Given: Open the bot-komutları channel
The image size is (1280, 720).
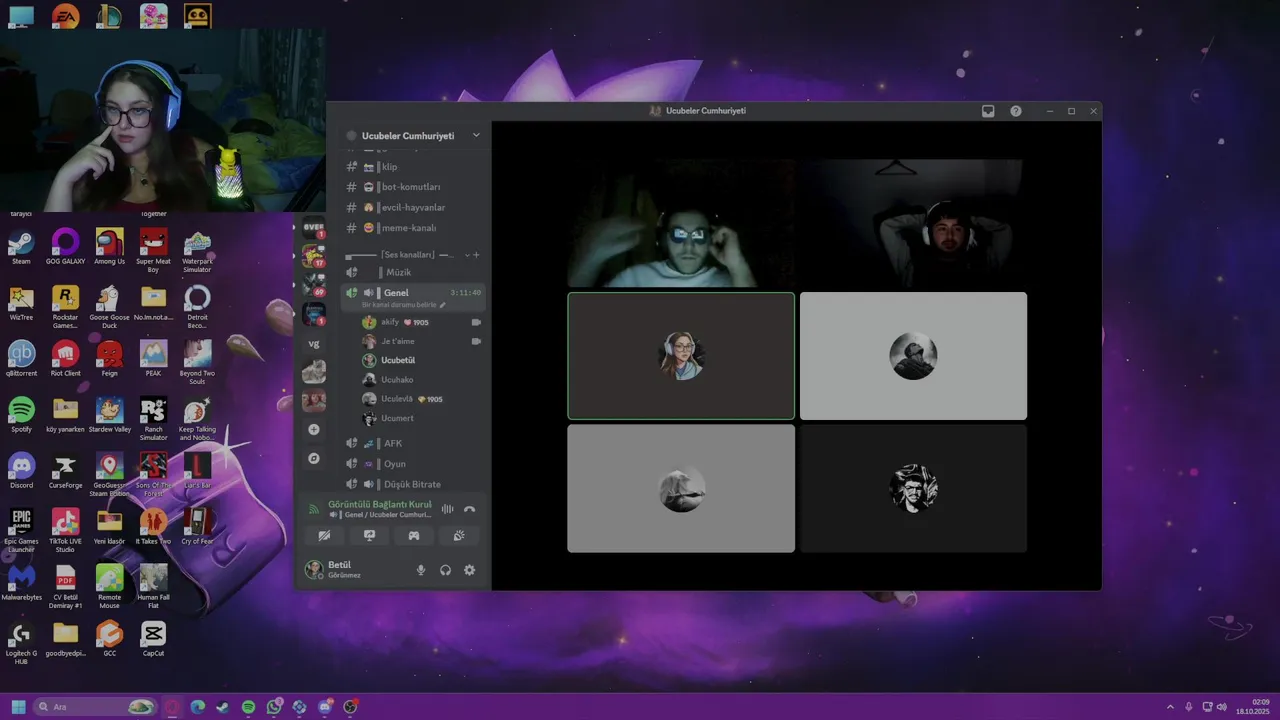Looking at the screenshot, I should point(413,187).
